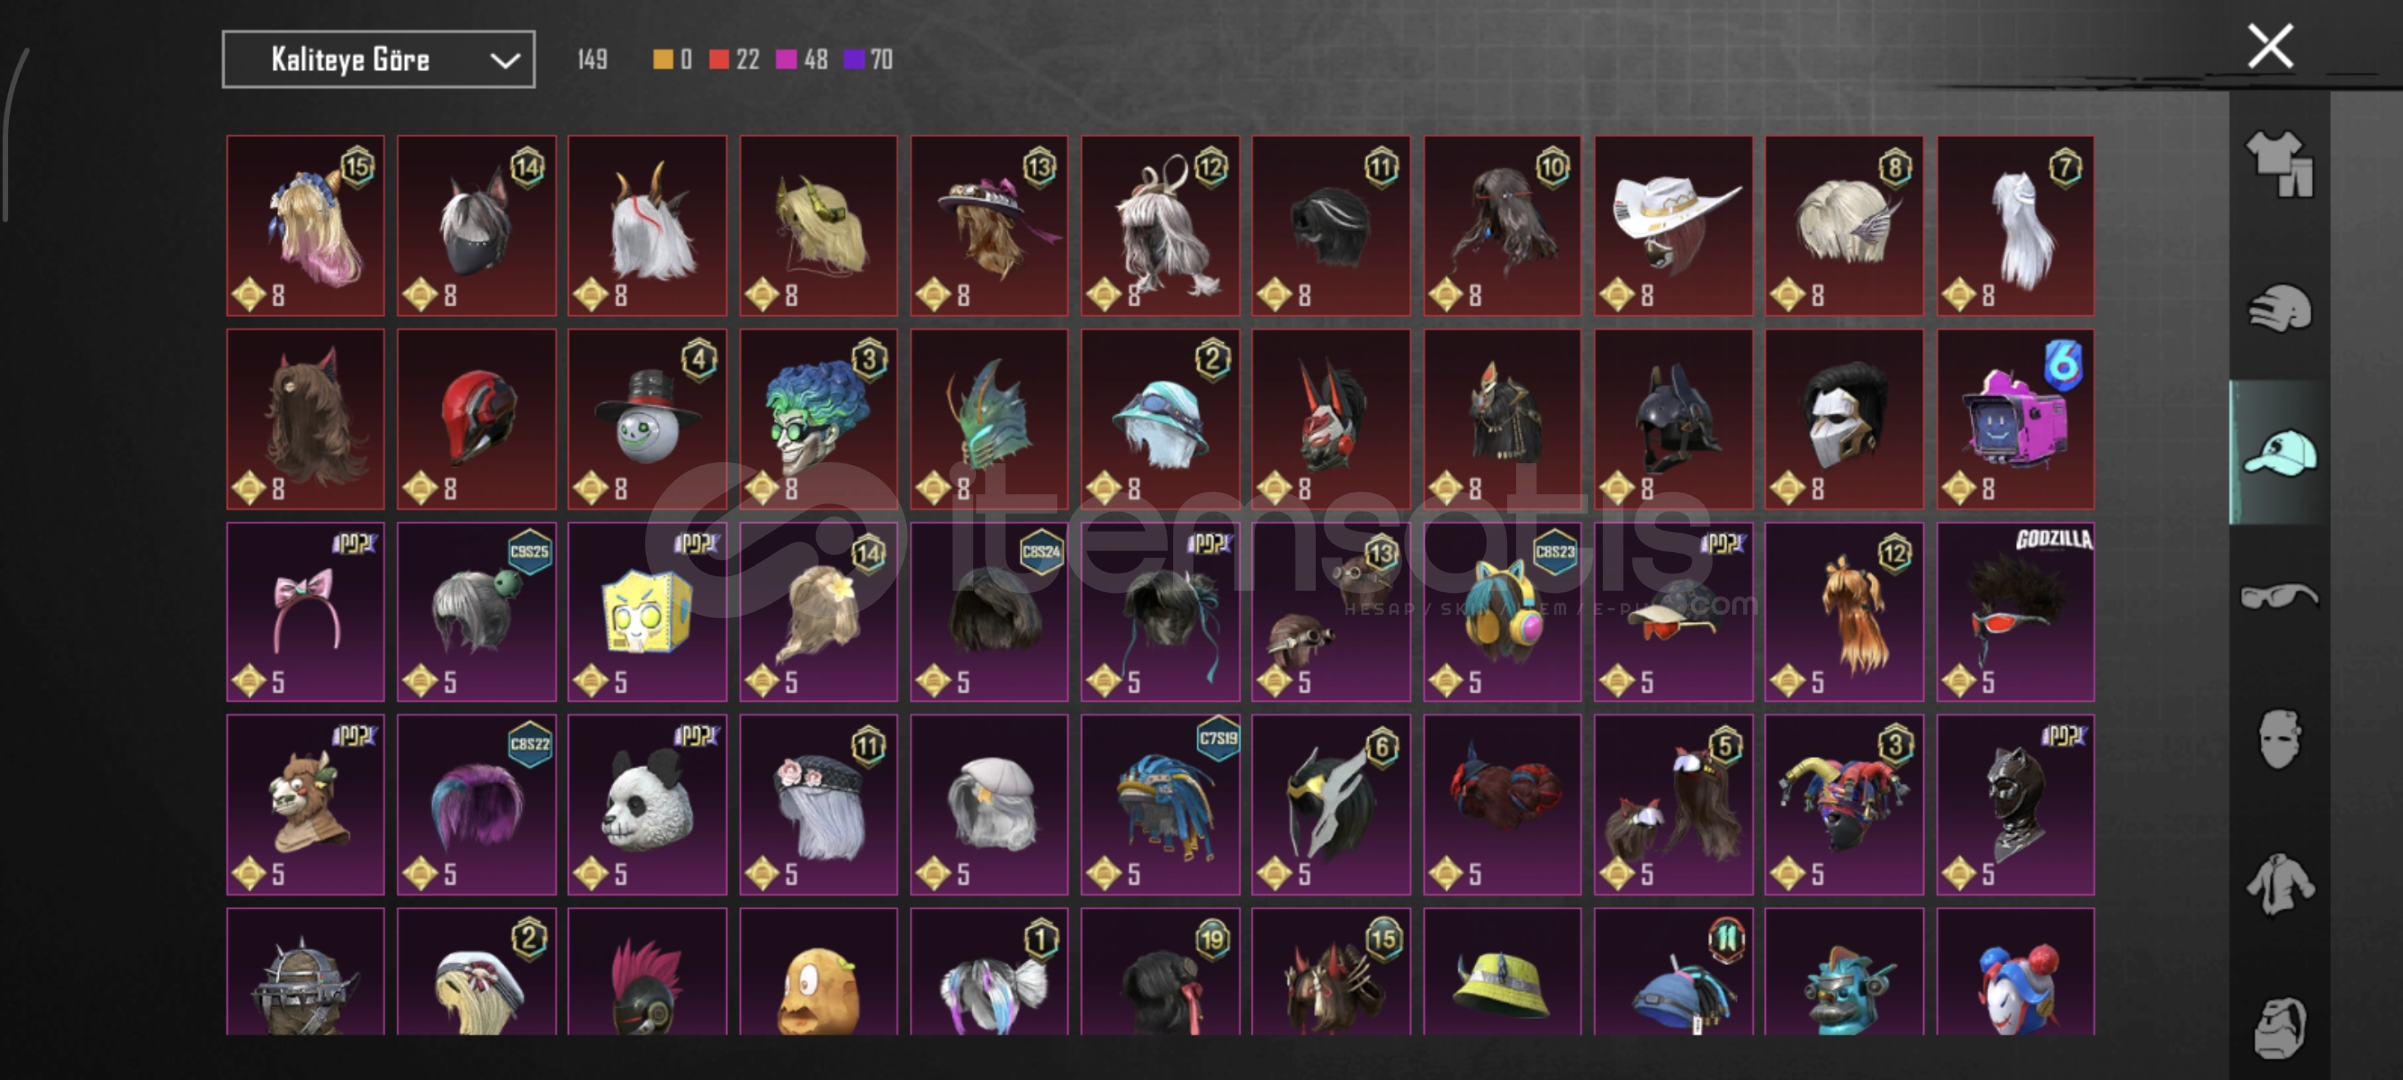Filter by the pink quality count 48

click(x=815, y=60)
